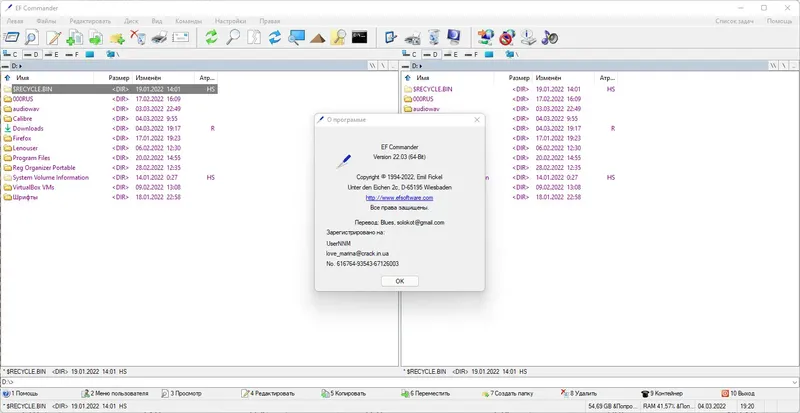
Task: Click the brown pyramid toolbar icon
Action: pyautogui.click(x=317, y=37)
